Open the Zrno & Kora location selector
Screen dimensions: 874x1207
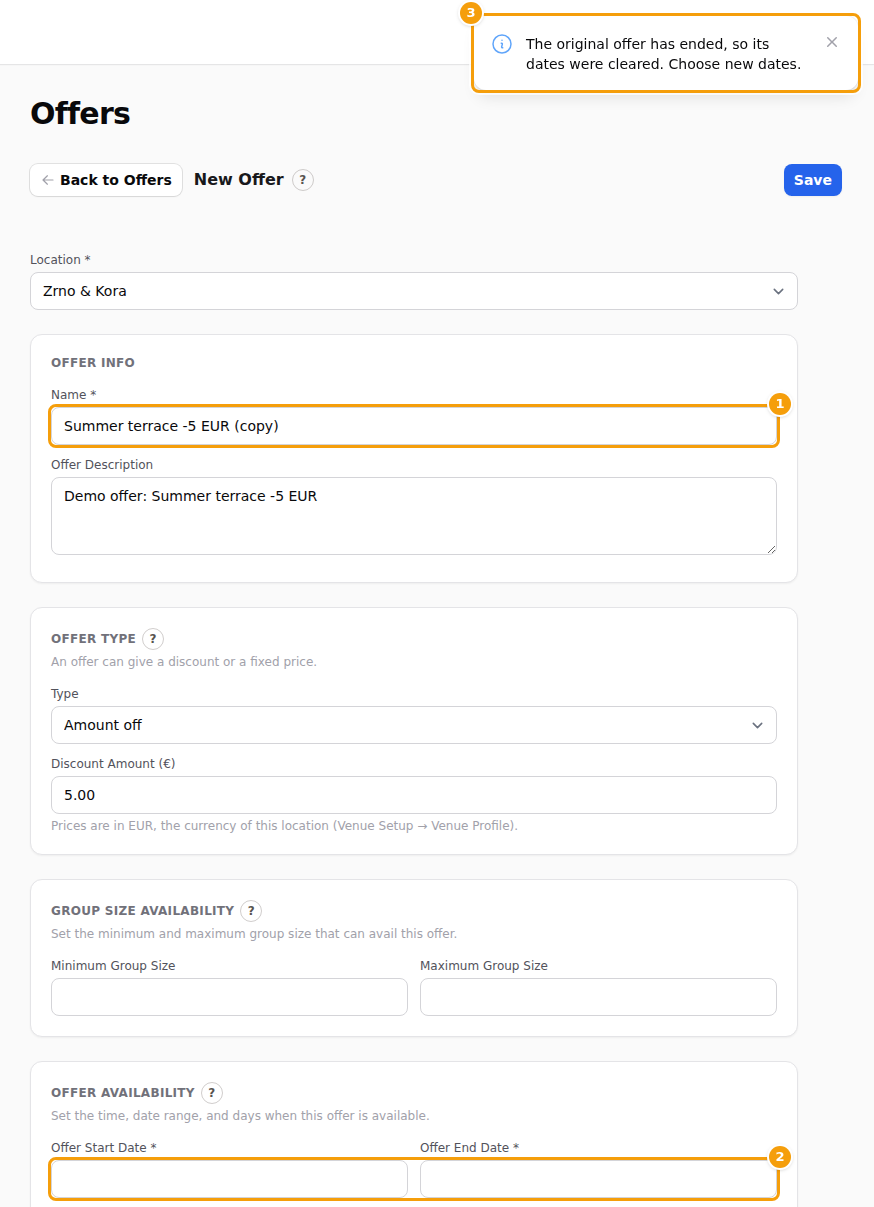click(x=414, y=291)
